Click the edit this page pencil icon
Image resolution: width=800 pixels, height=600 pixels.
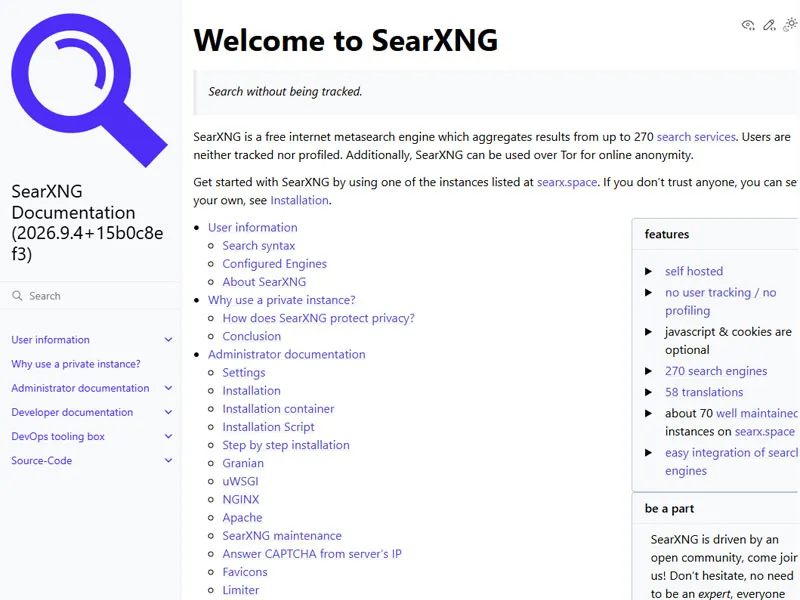pos(769,25)
